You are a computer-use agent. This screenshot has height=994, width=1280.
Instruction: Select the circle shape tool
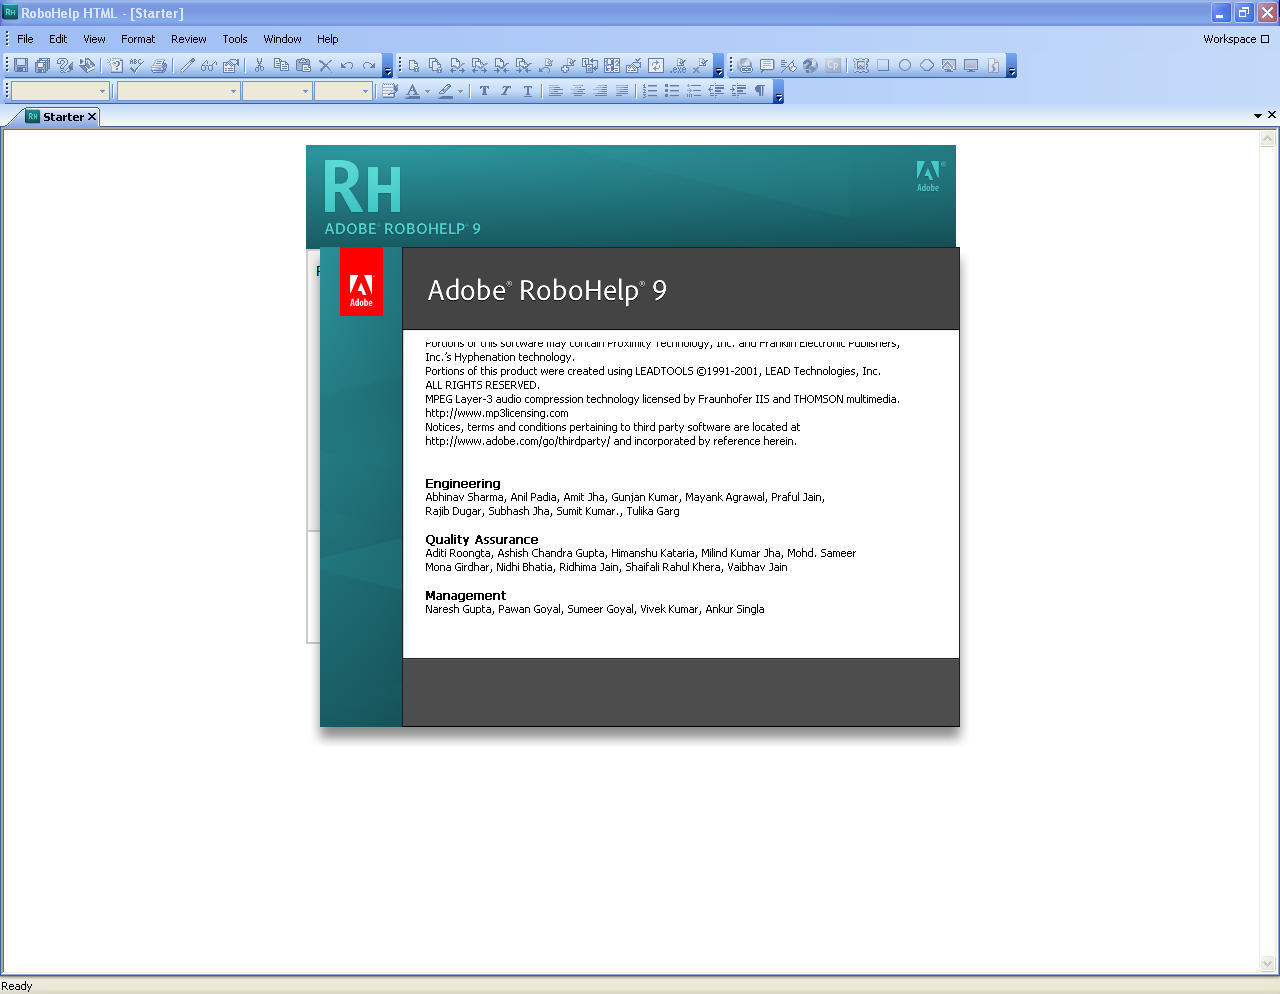click(905, 65)
